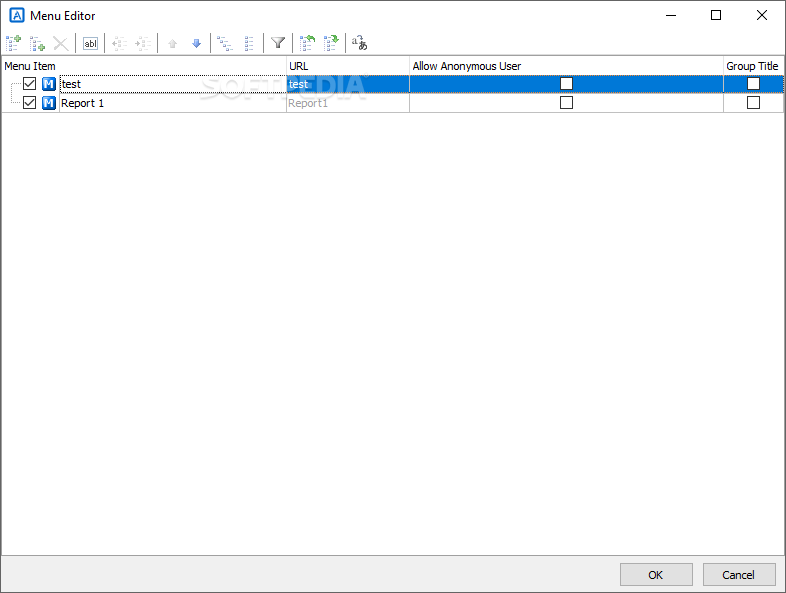Close the Menu Editor window

[761, 16]
